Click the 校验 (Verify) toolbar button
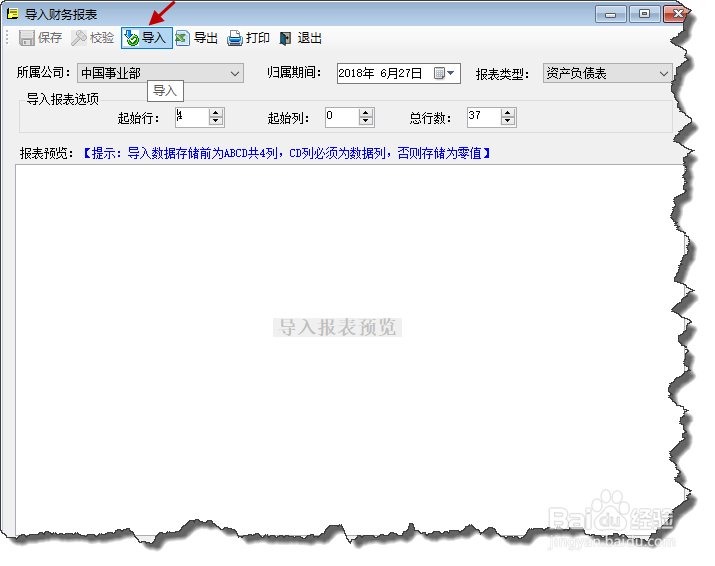This screenshot has width=715, height=566. [x=93, y=38]
